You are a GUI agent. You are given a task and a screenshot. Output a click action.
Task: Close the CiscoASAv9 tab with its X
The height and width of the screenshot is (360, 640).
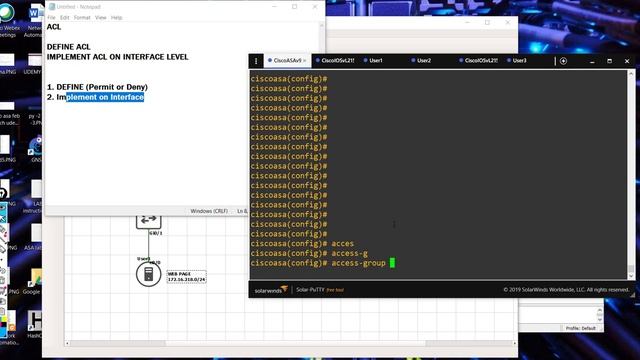[x=304, y=61]
